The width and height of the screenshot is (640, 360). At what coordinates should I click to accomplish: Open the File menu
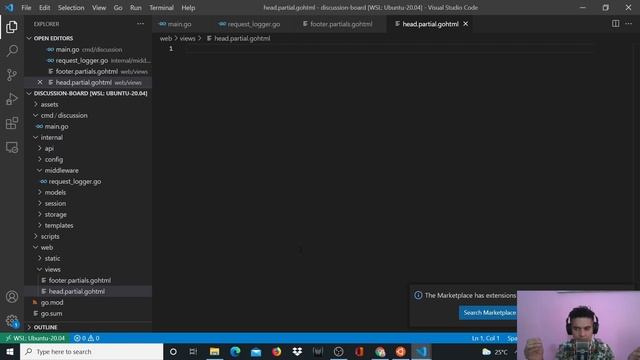[26, 8]
